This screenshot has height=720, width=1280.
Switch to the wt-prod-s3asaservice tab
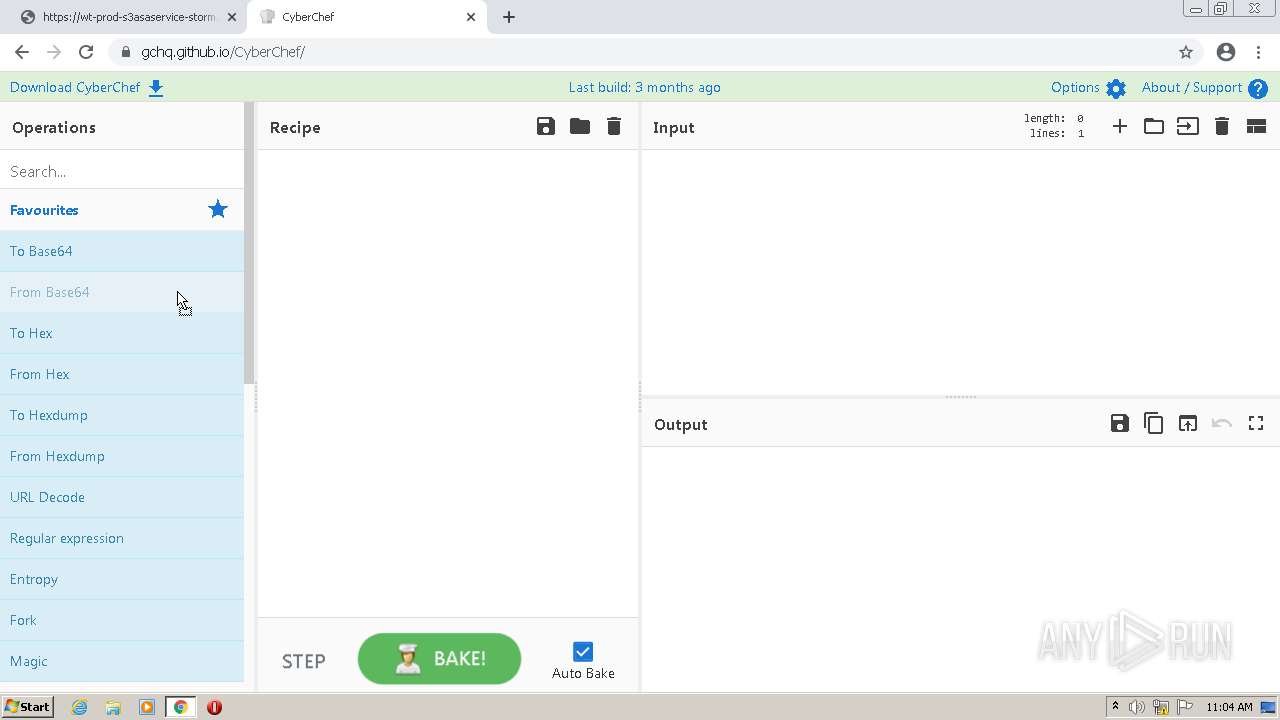128,17
